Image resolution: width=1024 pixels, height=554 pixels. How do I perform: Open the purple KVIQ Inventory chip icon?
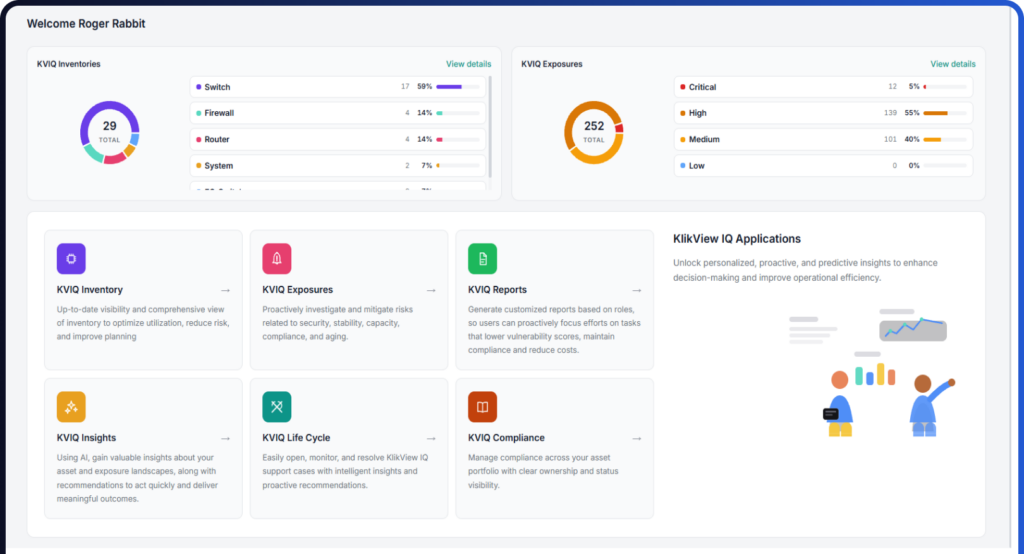(71, 259)
